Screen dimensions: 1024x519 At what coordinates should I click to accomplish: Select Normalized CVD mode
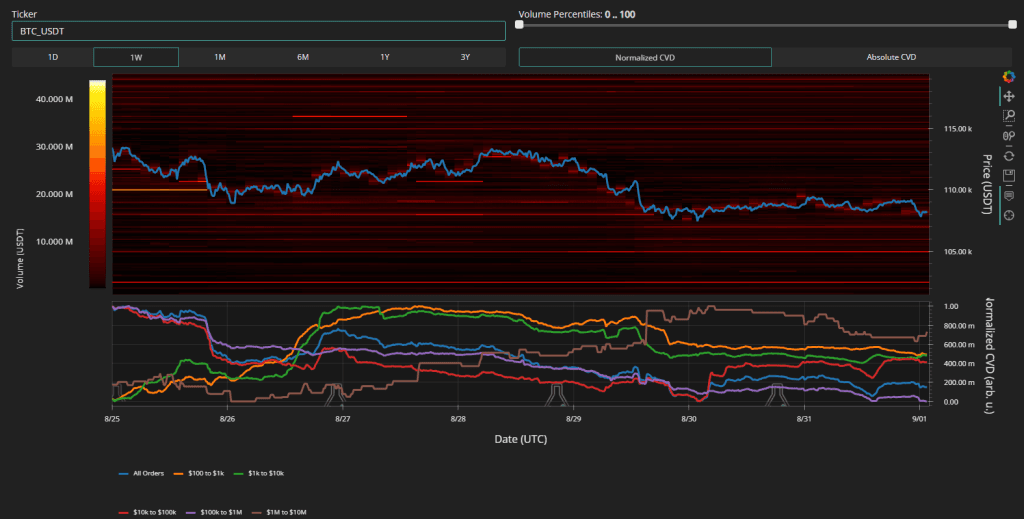pyautogui.click(x=643, y=57)
